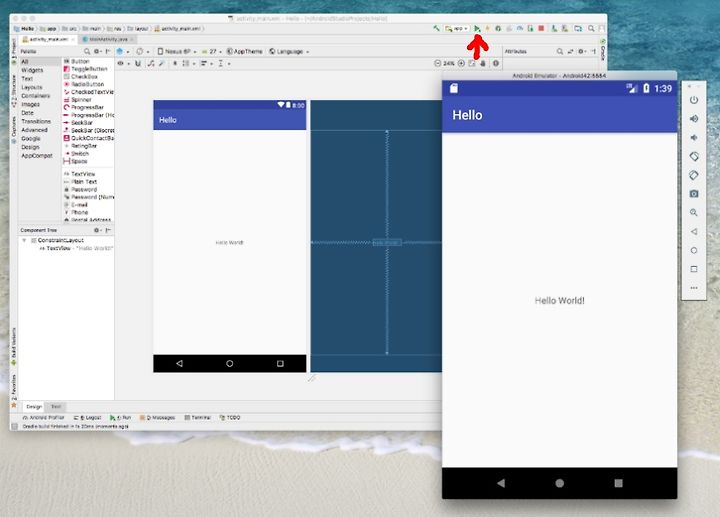Tap the Home circle on the emulator screen
Screen dimensions: 720x517
(x=560, y=483)
